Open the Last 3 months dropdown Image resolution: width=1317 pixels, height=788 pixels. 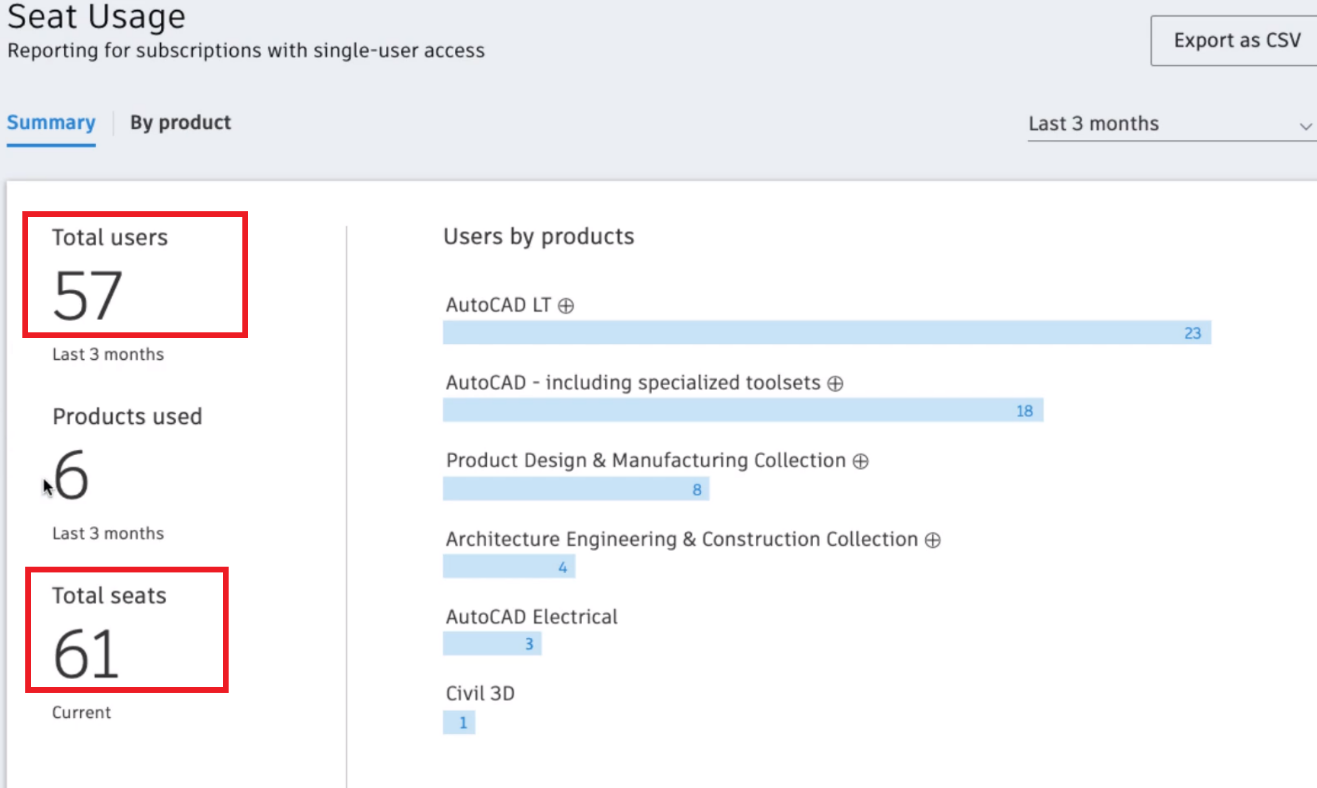coord(1171,124)
